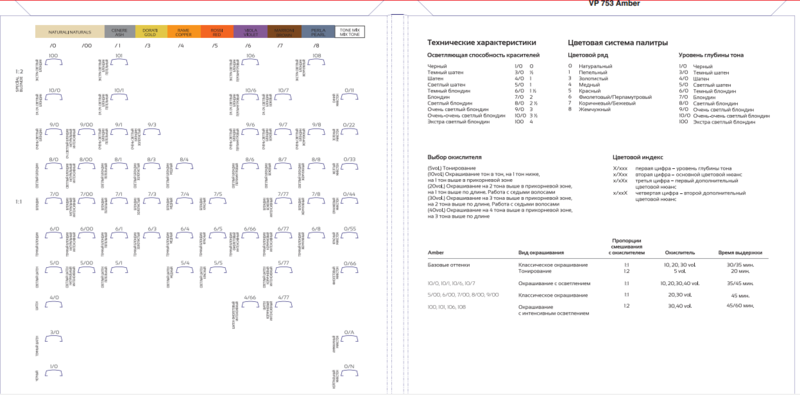
Task: Click the Технические характеристики heading
Action: [x=482, y=43]
